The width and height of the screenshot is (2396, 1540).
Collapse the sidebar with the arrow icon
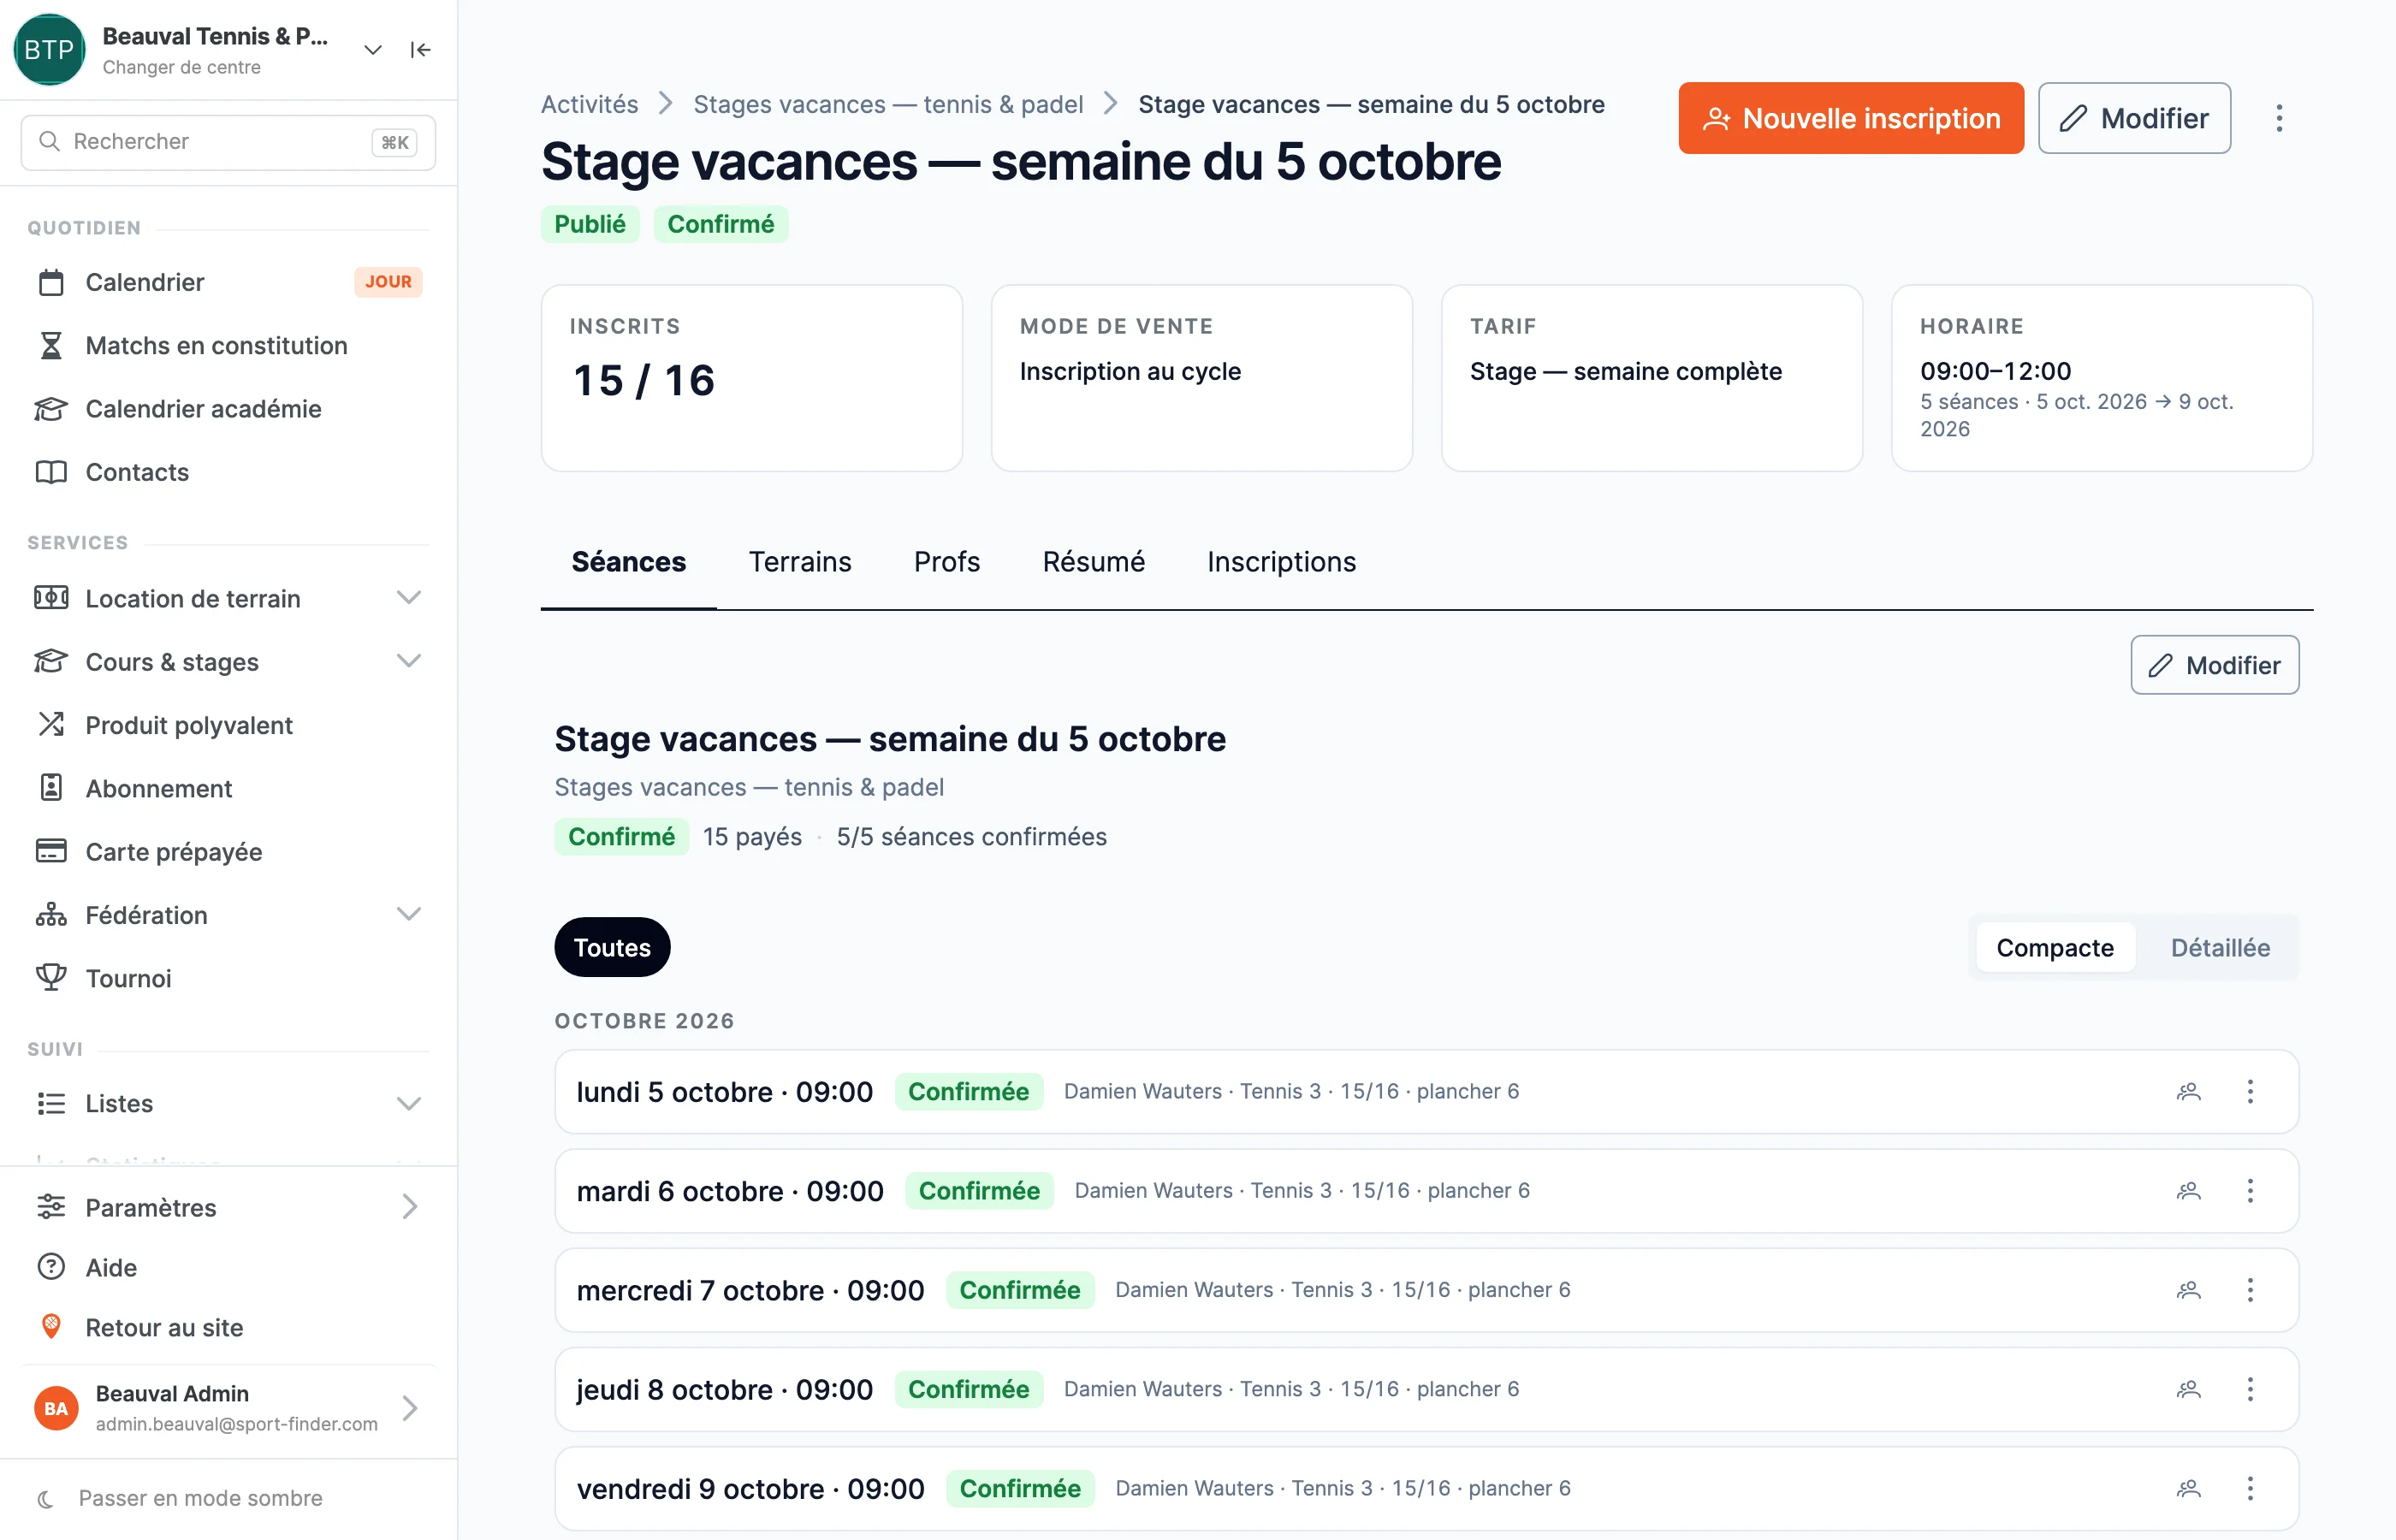click(420, 50)
